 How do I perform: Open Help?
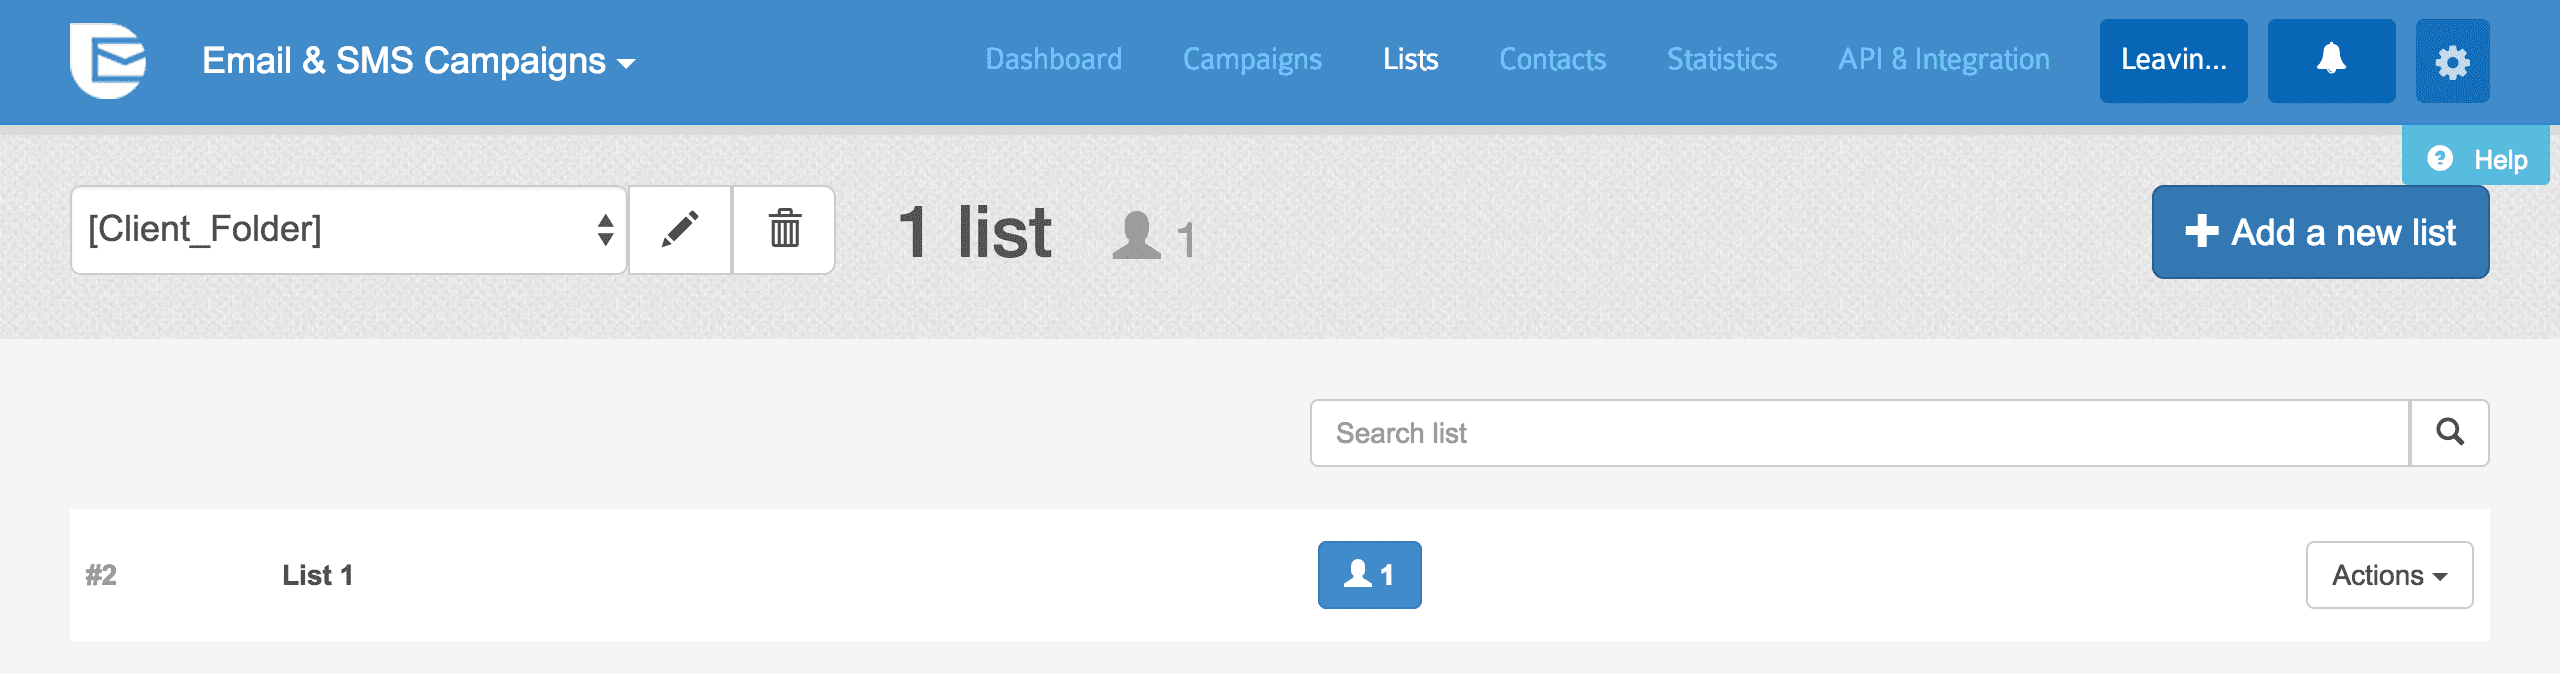(x=2476, y=157)
